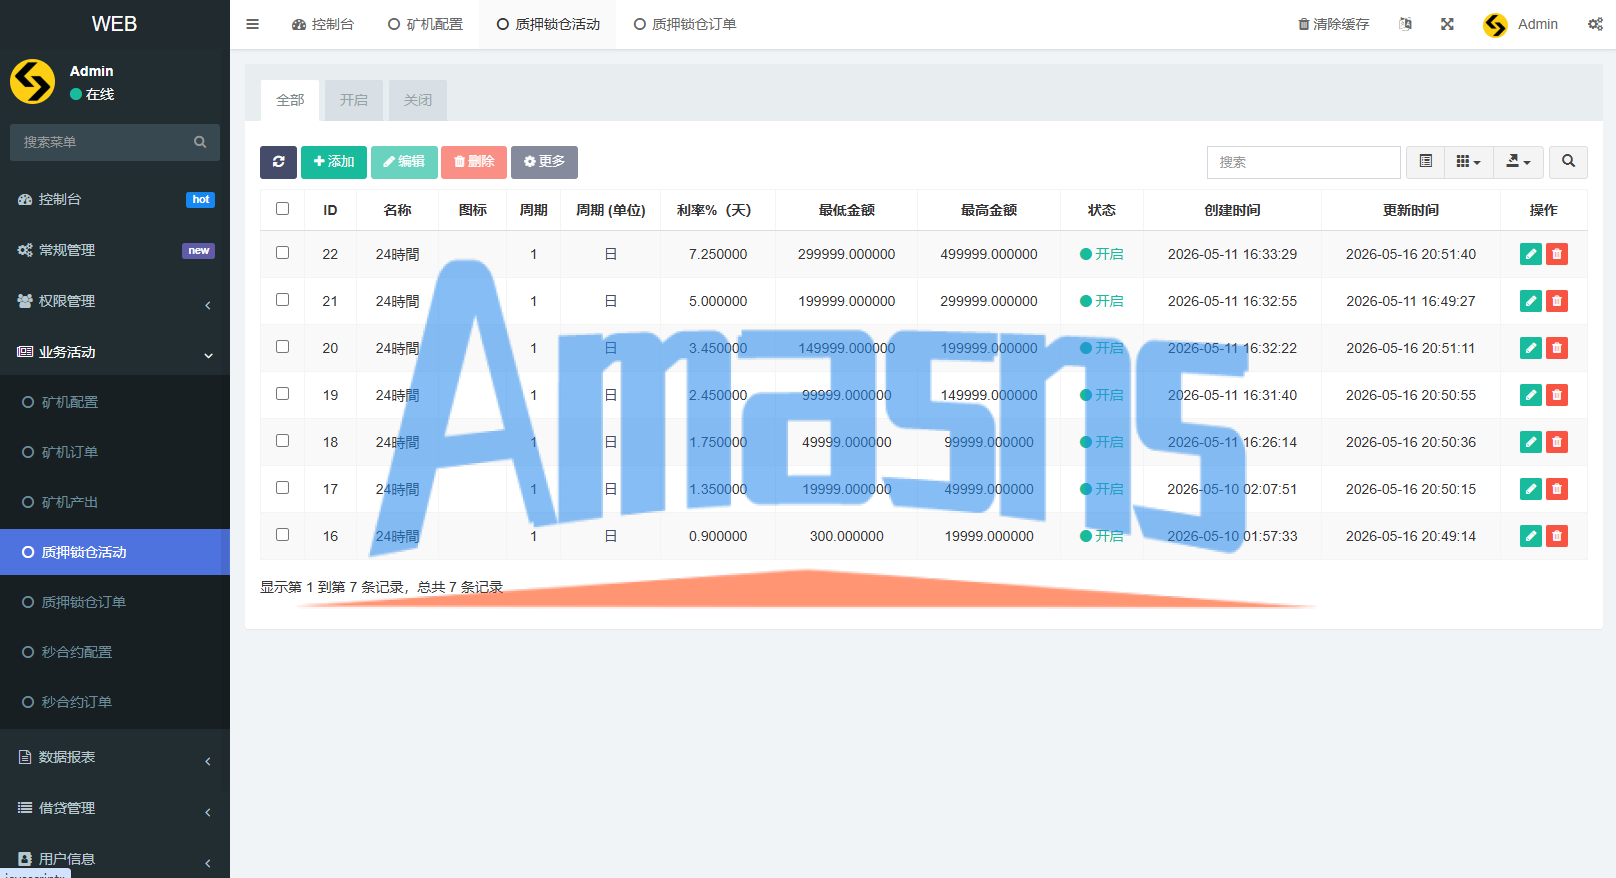This screenshot has height=878, width=1616.
Task: Click the edit pencil icon for row ID 16
Action: (x=1531, y=536)
